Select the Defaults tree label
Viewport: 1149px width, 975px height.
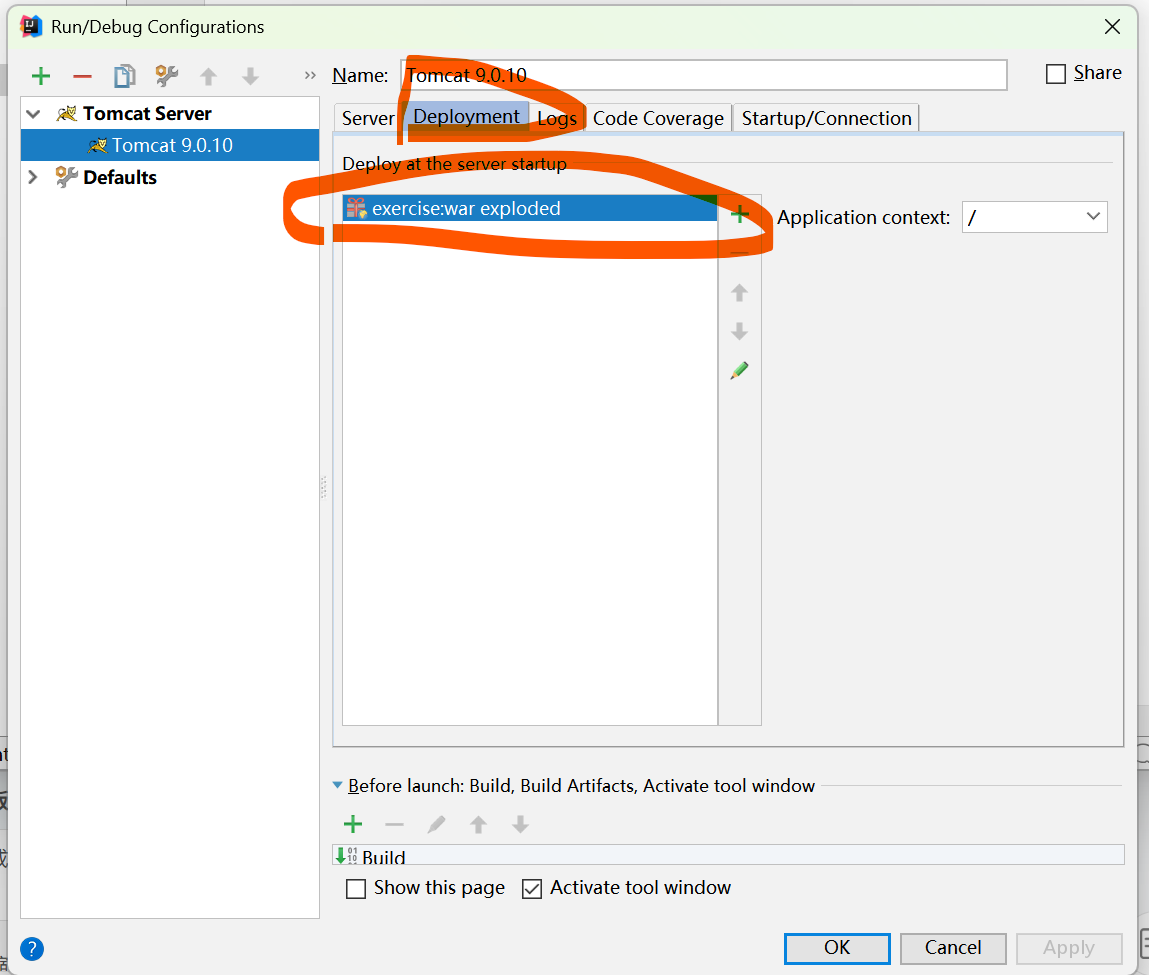point(120,177)
